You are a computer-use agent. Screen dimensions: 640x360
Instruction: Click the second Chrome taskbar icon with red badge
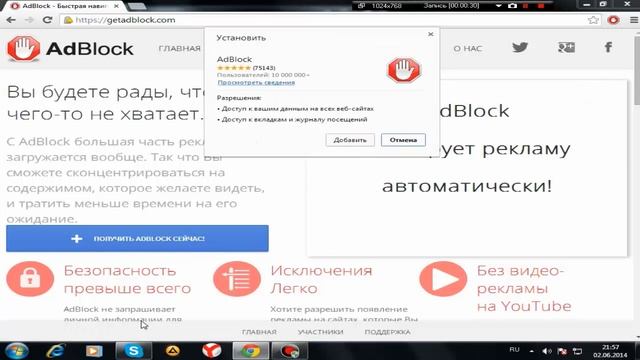[289, 351]
